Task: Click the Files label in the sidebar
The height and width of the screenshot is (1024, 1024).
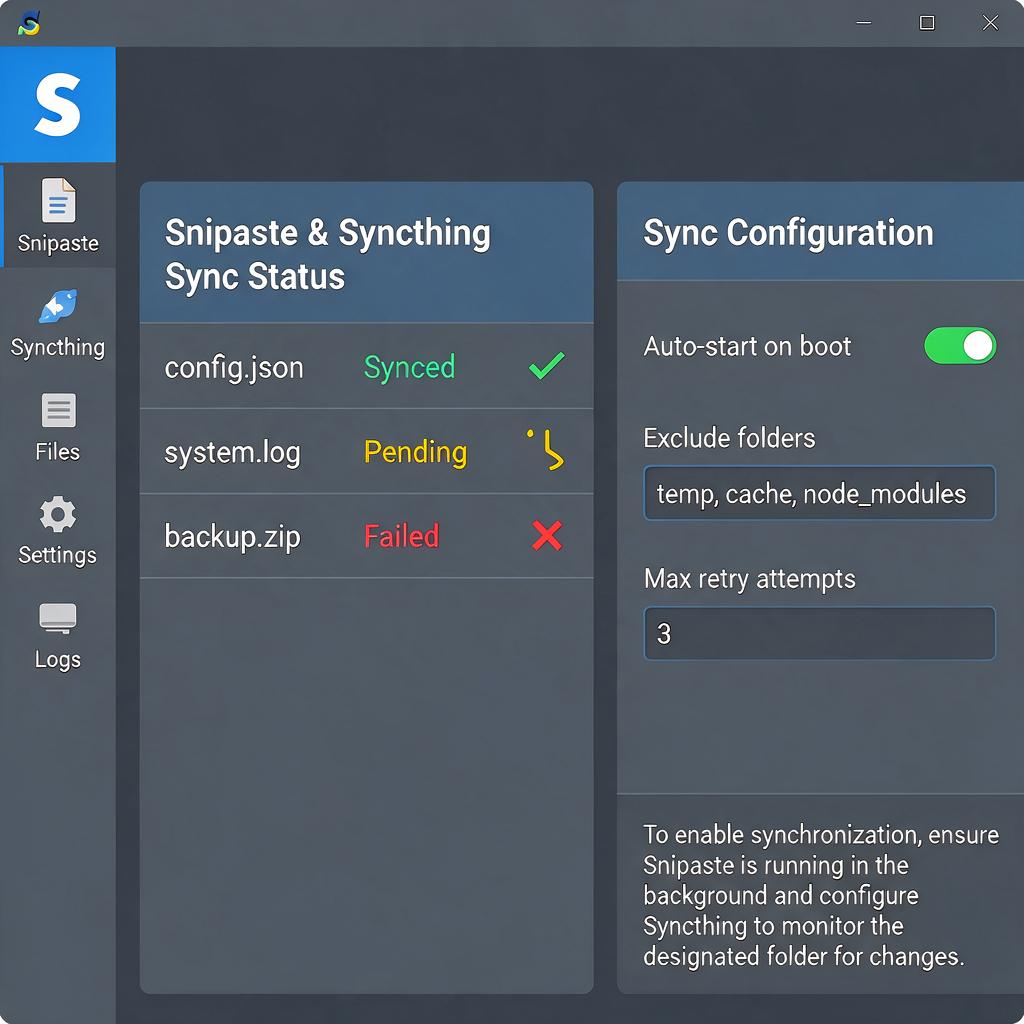Action: pos(58,452)
